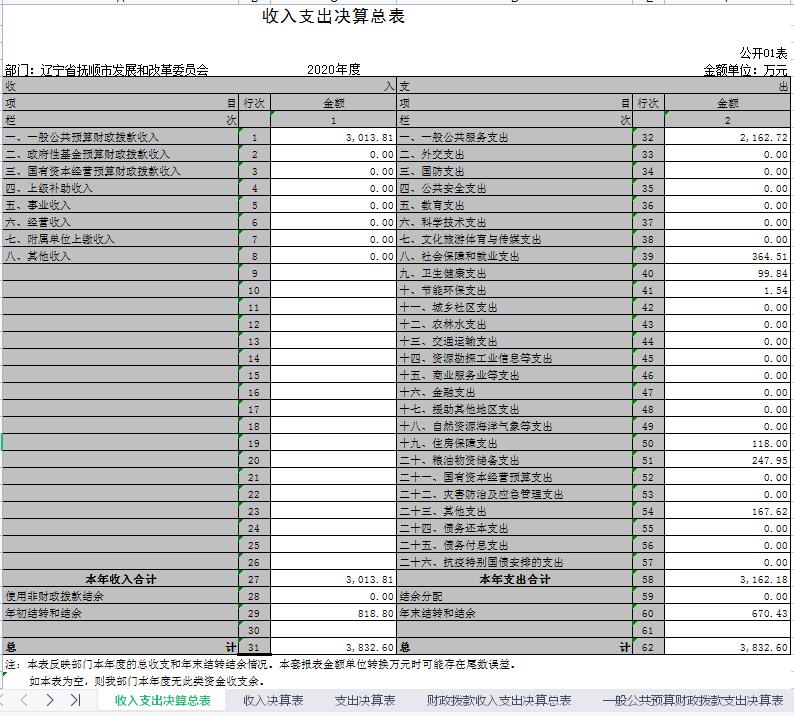Viewport: 794px width, 716px height.
Task: Select the 本年收入合计 label cell
Action: coord(120,579)
